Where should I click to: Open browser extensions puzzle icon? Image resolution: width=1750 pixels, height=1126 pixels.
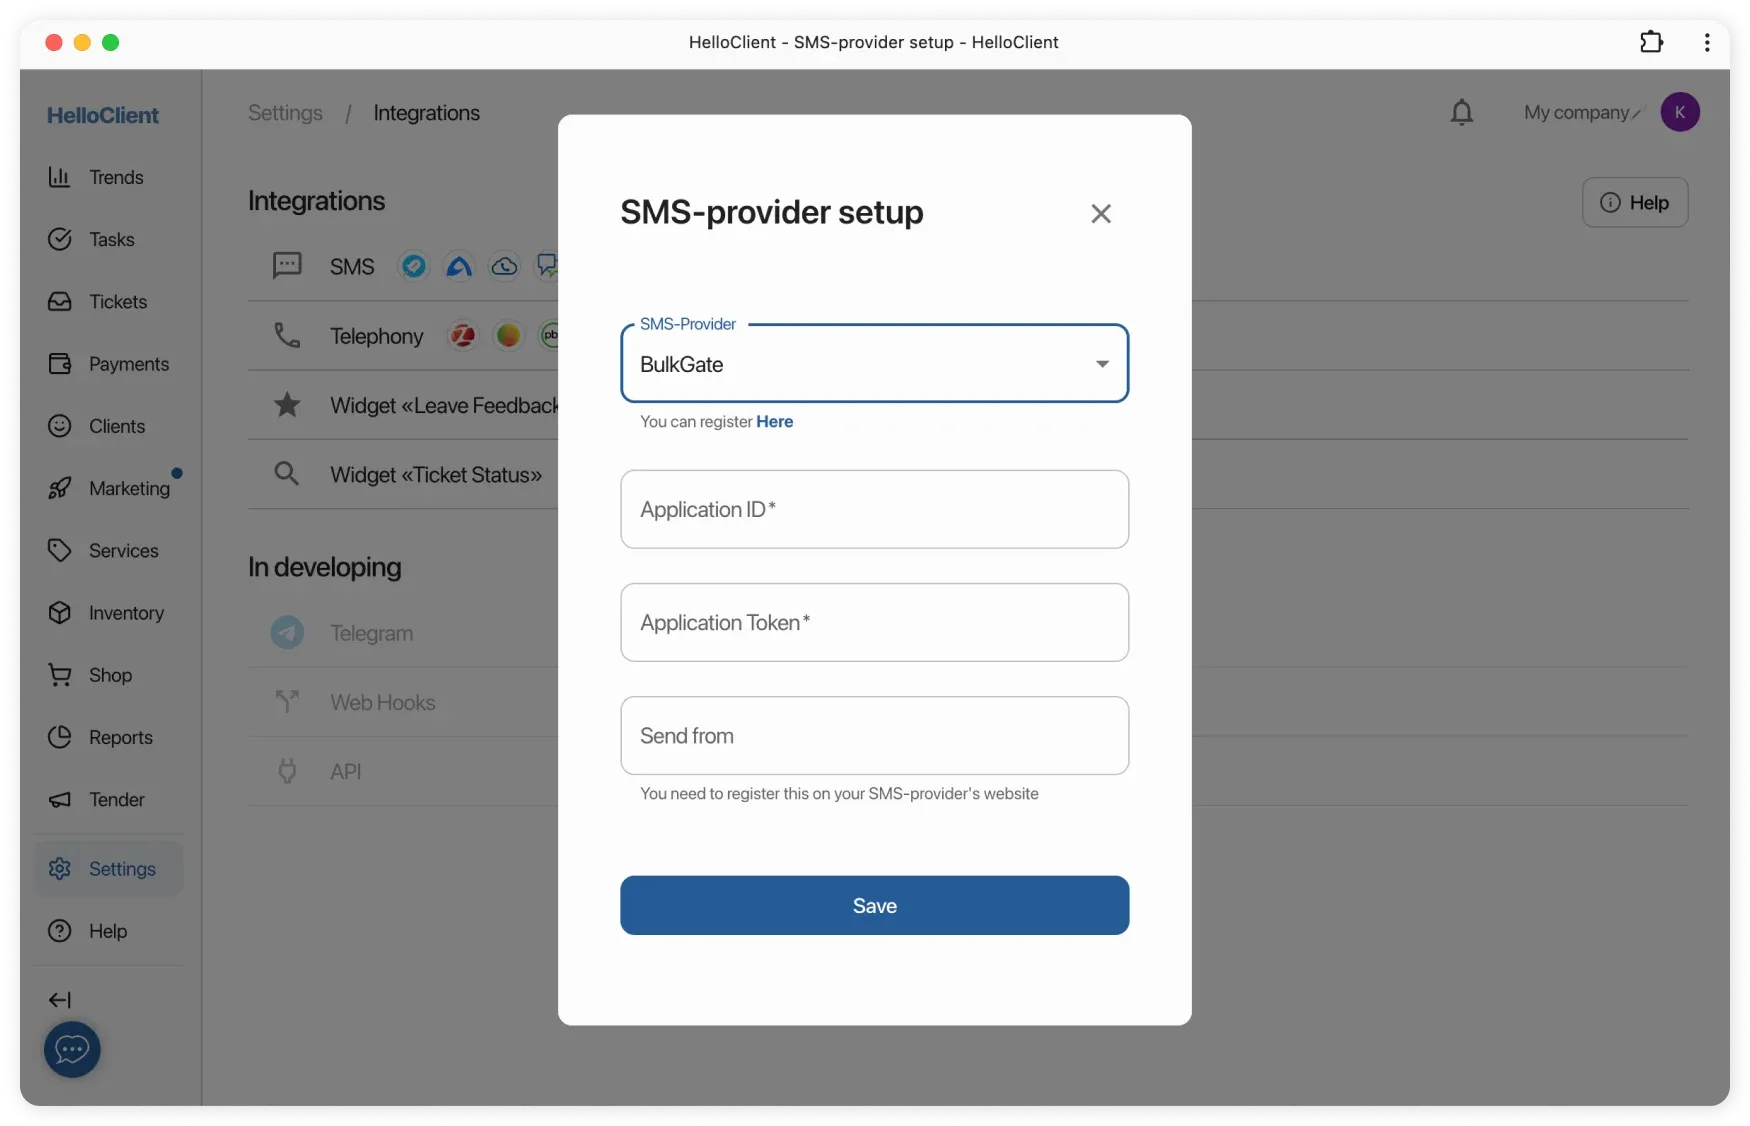tap(1651, 42)
